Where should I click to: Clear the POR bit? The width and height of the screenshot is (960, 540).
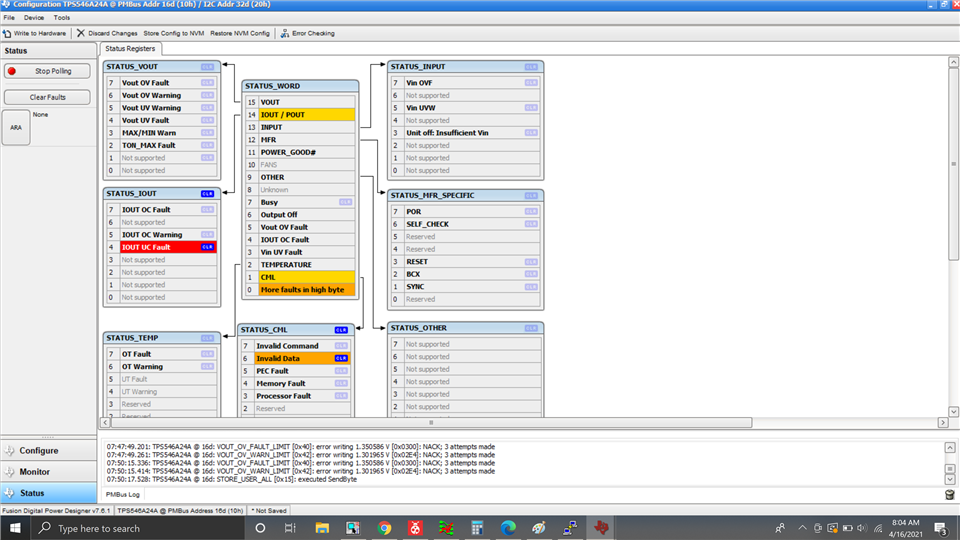pos(531,212)
